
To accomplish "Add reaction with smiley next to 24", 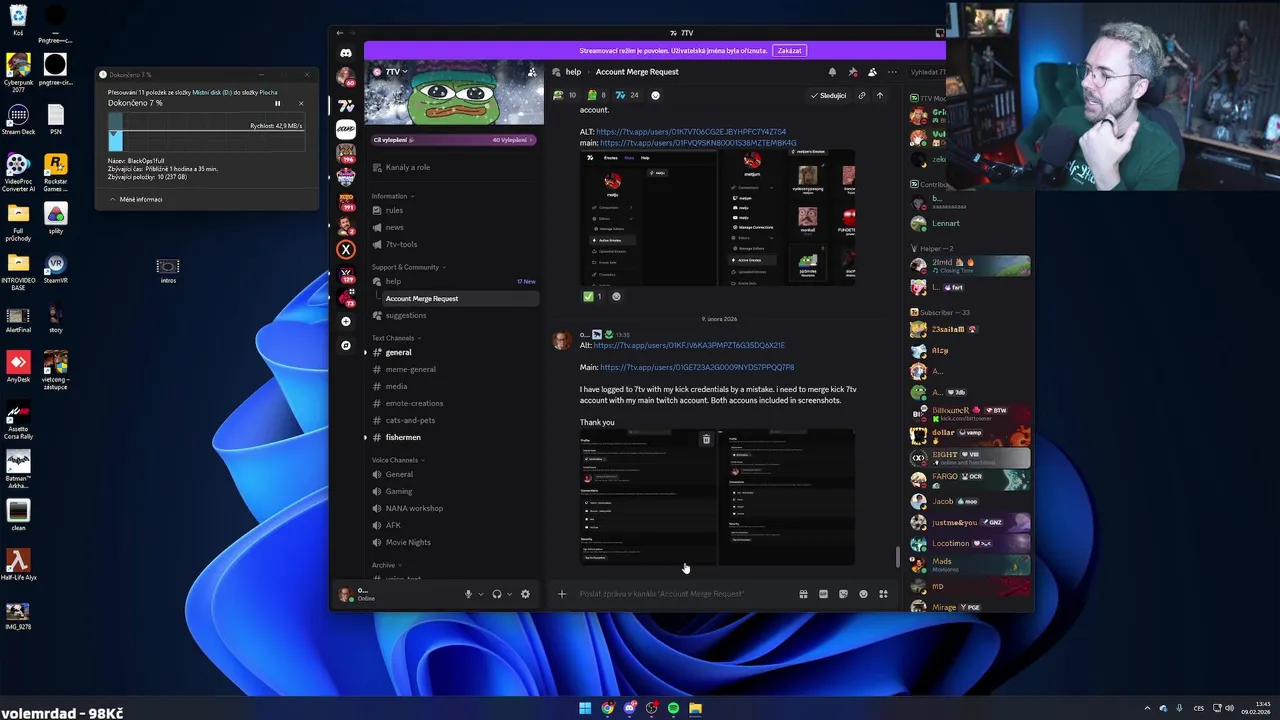I will 655,95.
